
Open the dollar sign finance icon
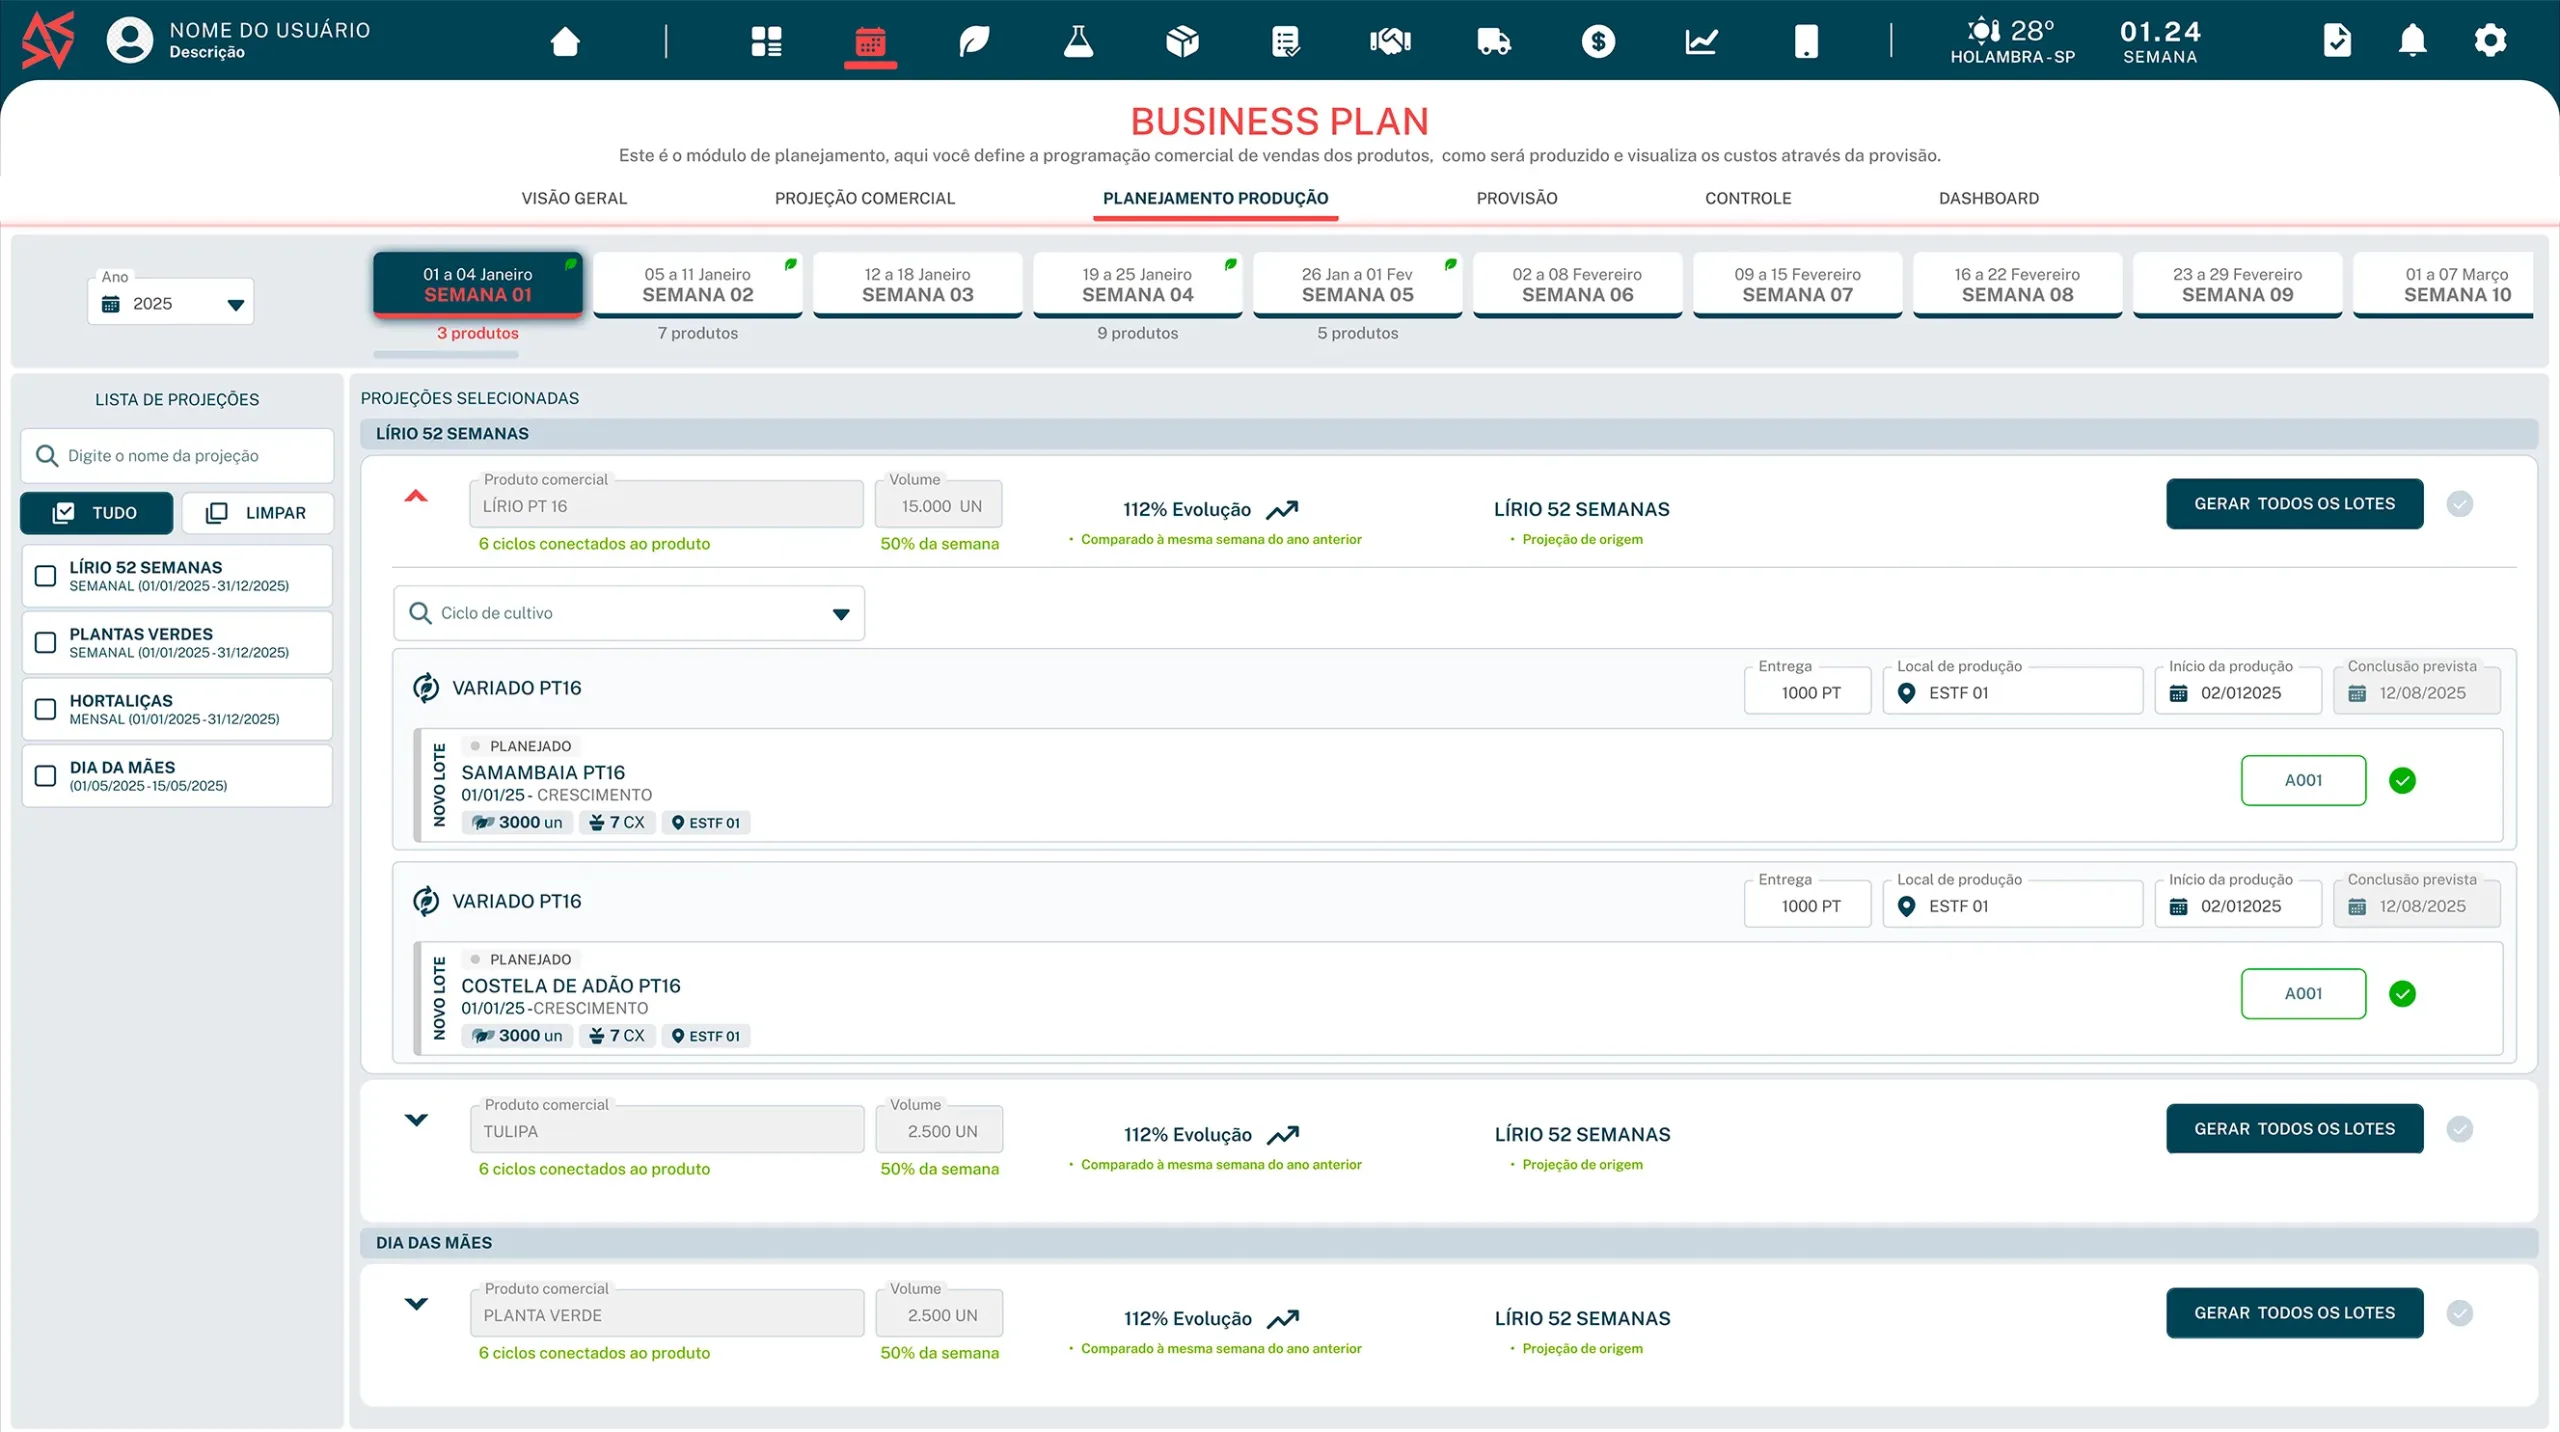[x=1598, y=42]
